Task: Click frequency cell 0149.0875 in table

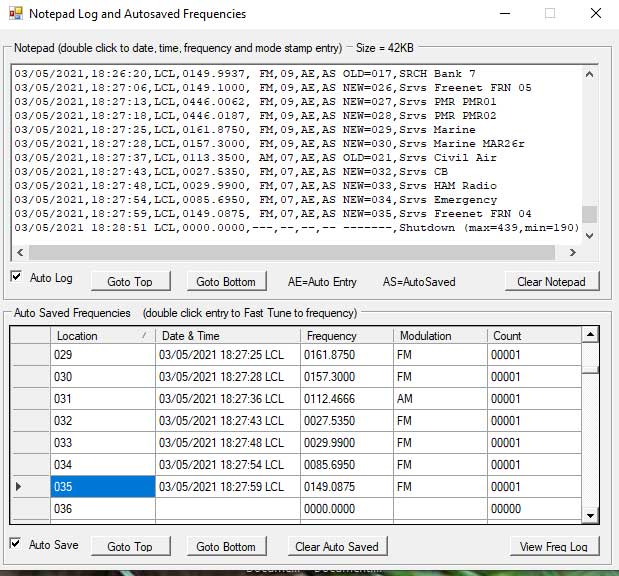Action: tap(347, 486)
